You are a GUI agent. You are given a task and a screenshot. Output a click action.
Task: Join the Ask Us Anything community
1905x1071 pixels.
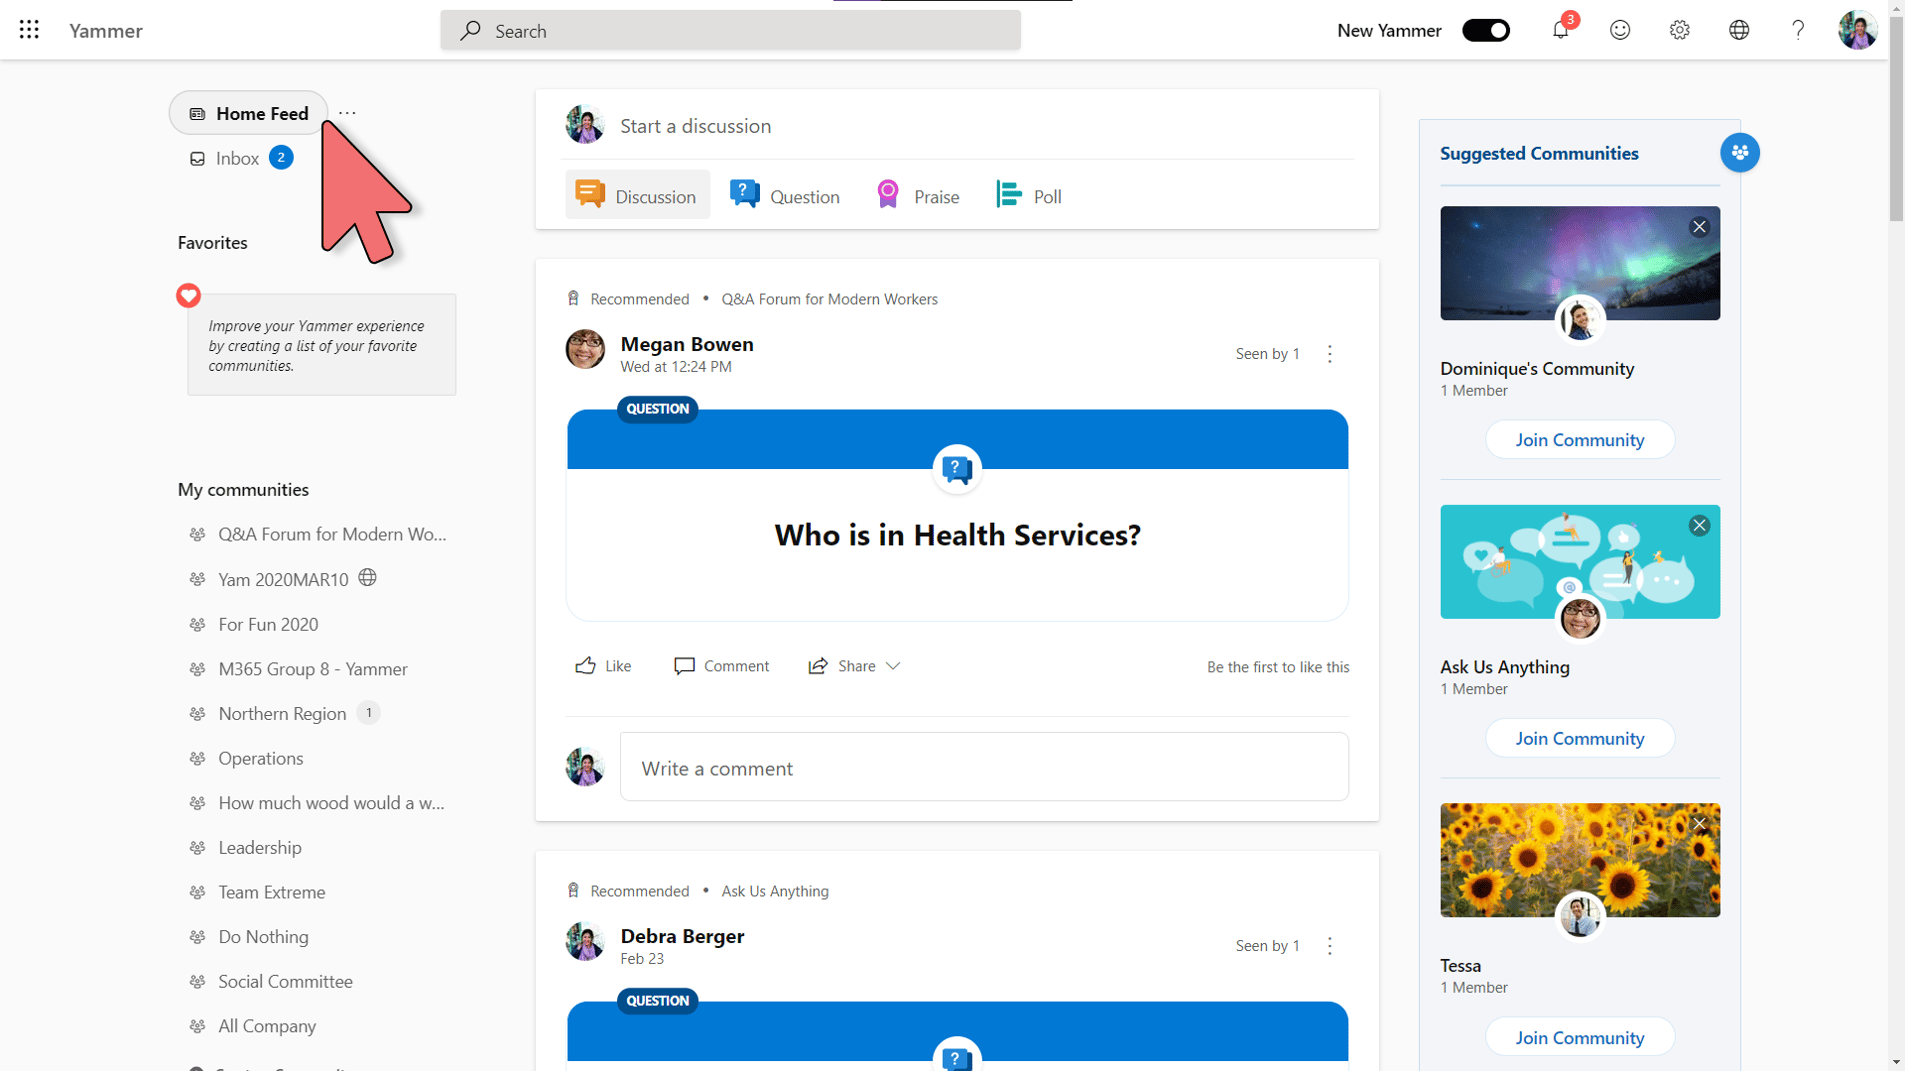(1579, 738)
